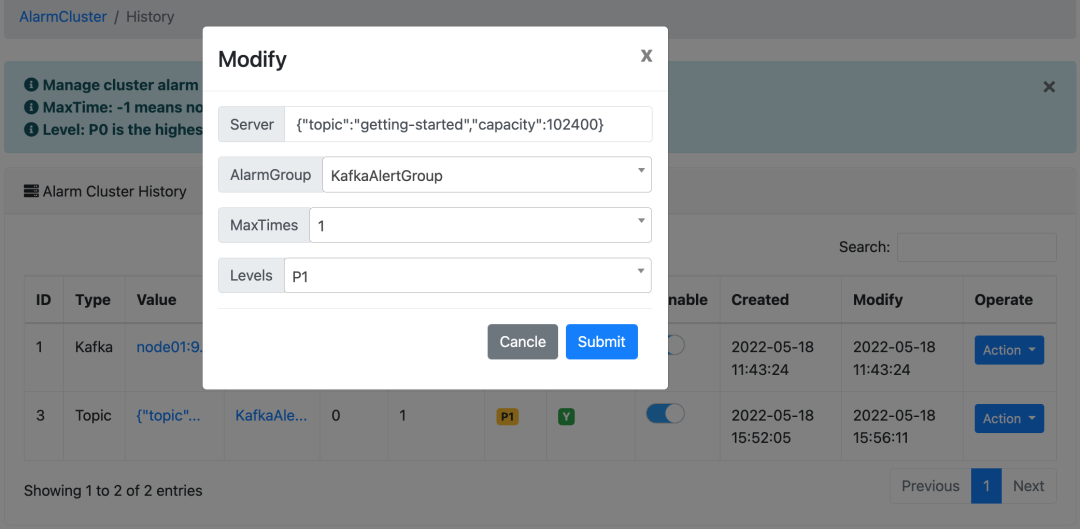1080x529 pixels.
Task: Click the Alarm Cluster History list icon
Action: 31,191
